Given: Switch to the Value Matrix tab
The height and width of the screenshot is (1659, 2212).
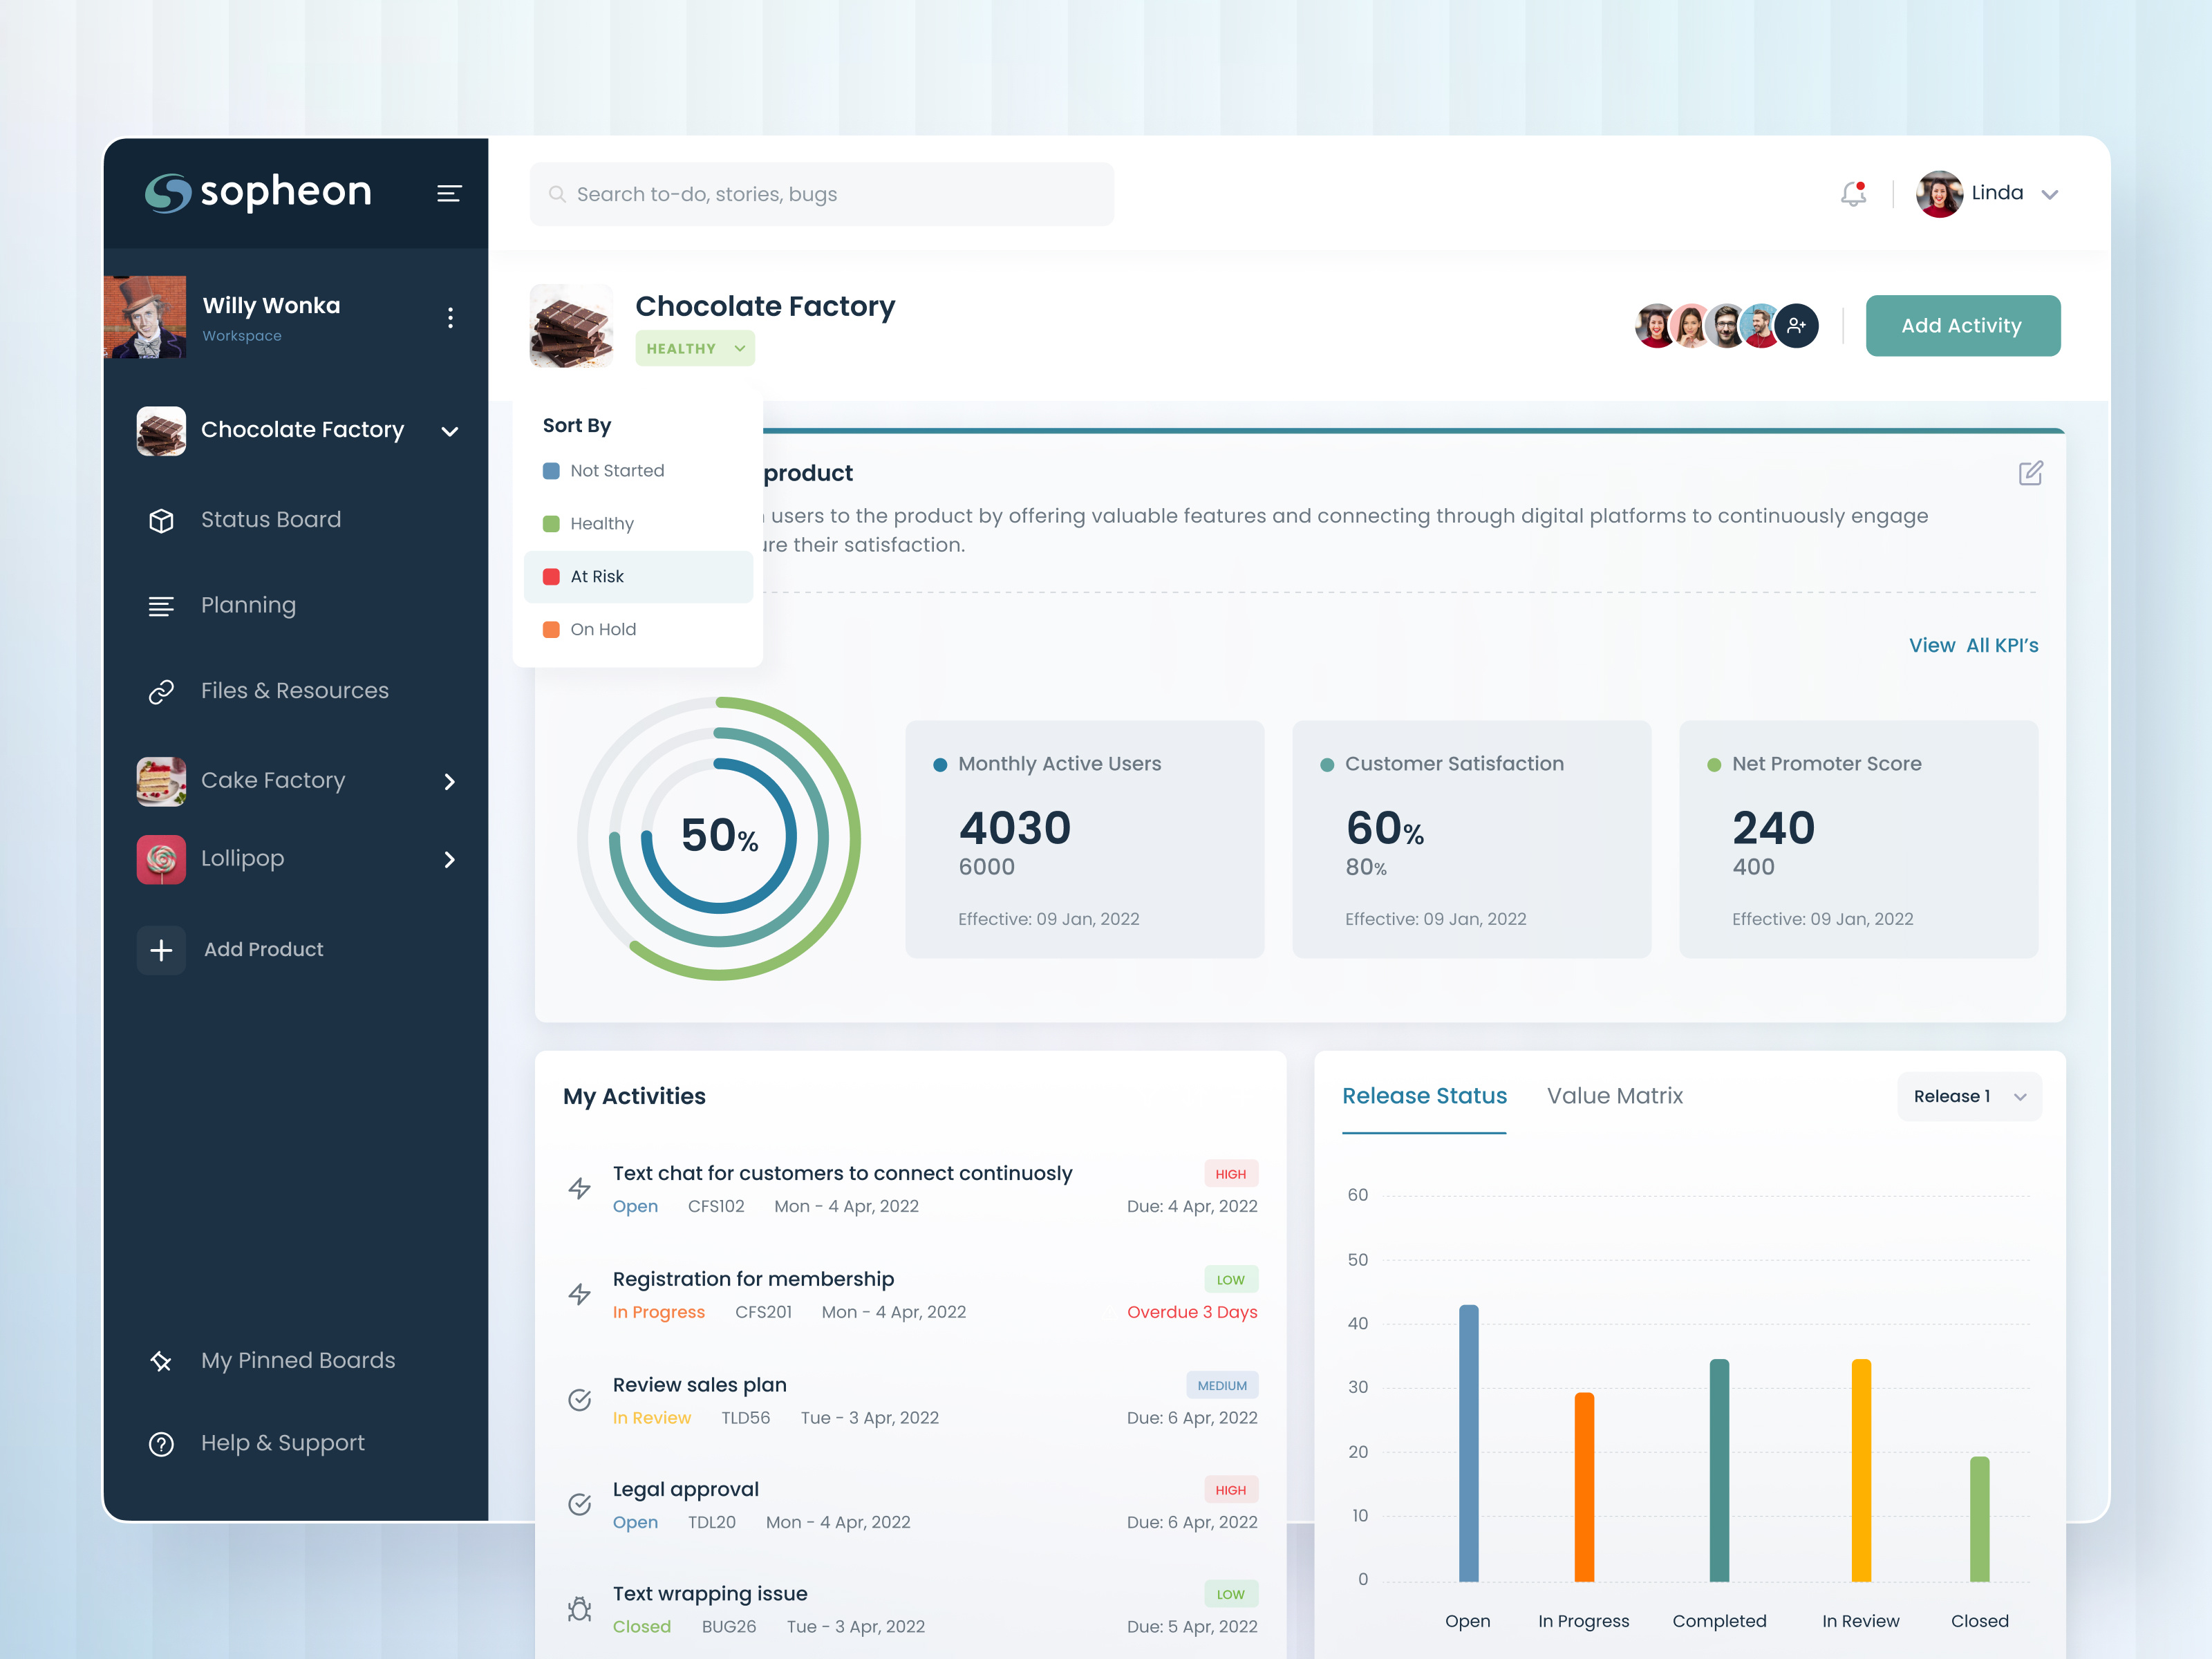Looking at the screenshot, I should [1614, 1096].
